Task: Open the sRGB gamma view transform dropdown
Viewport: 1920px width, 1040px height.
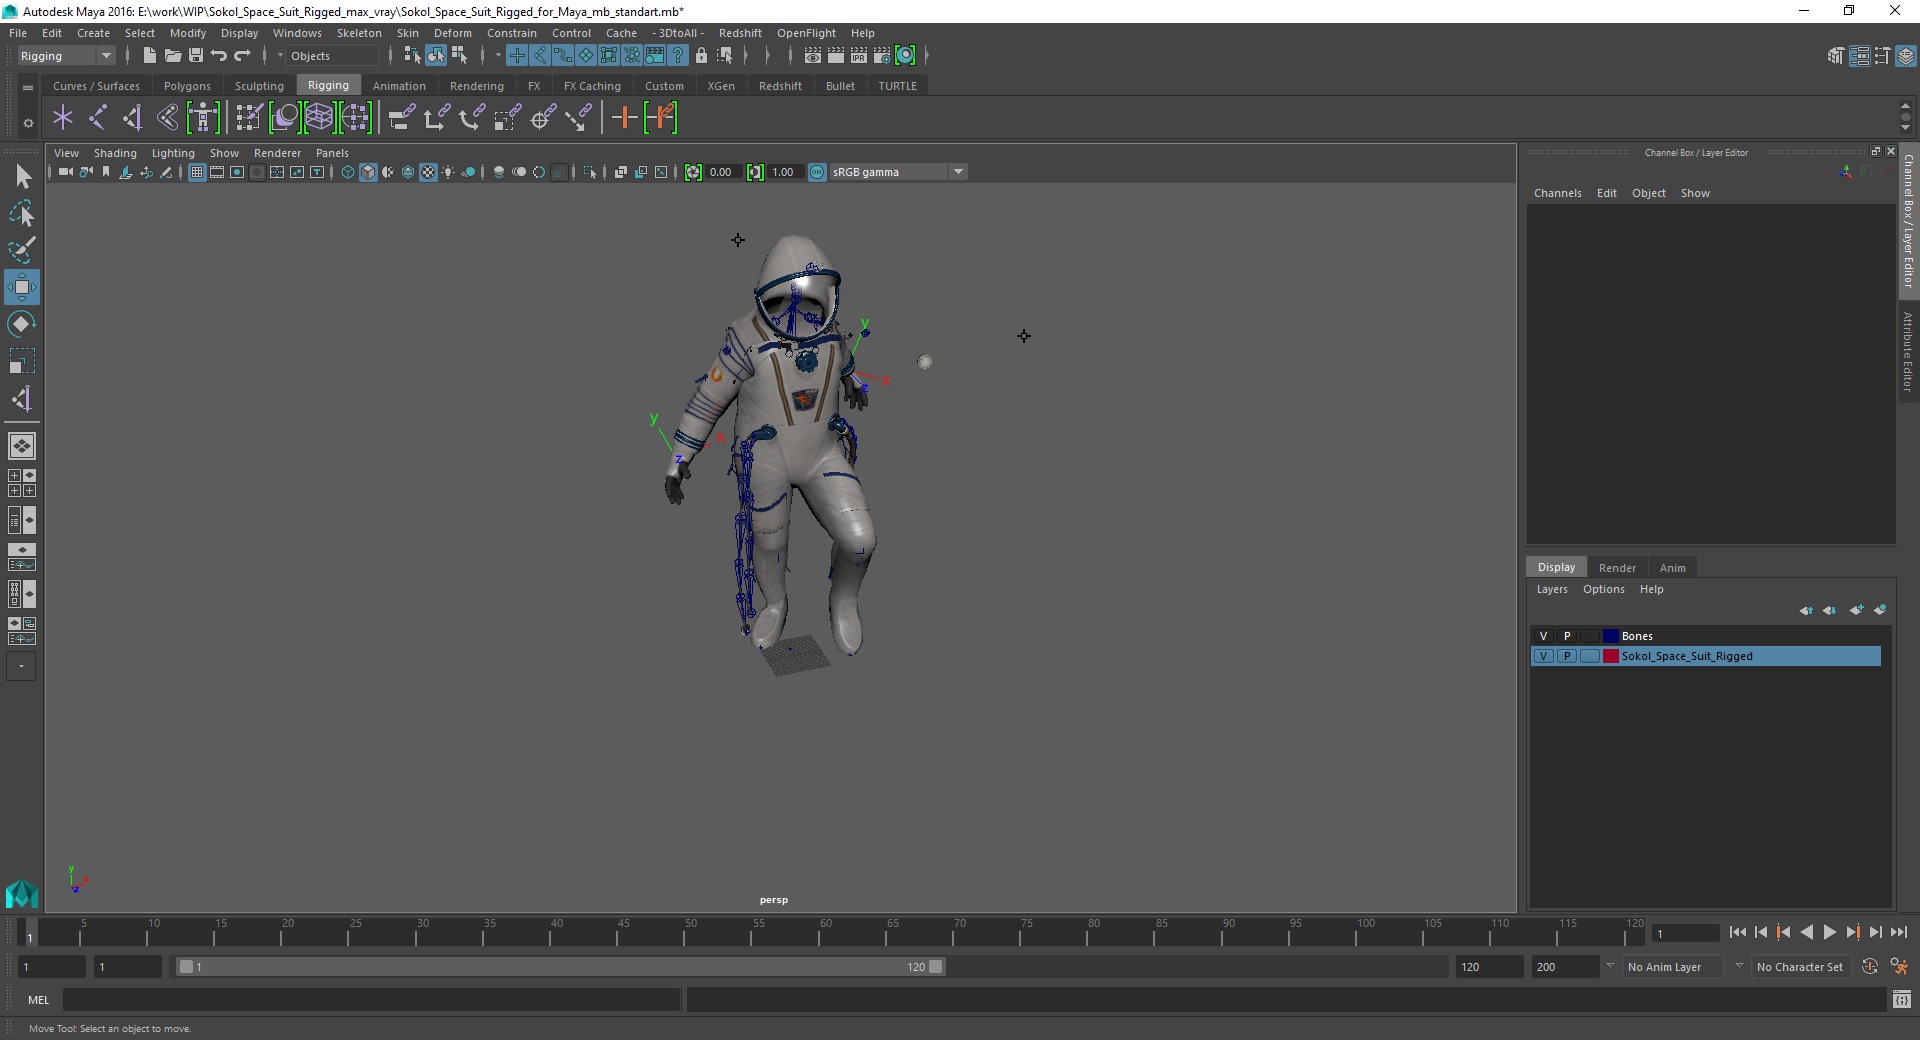Action: pyautogui.click(x=898, y=172)
